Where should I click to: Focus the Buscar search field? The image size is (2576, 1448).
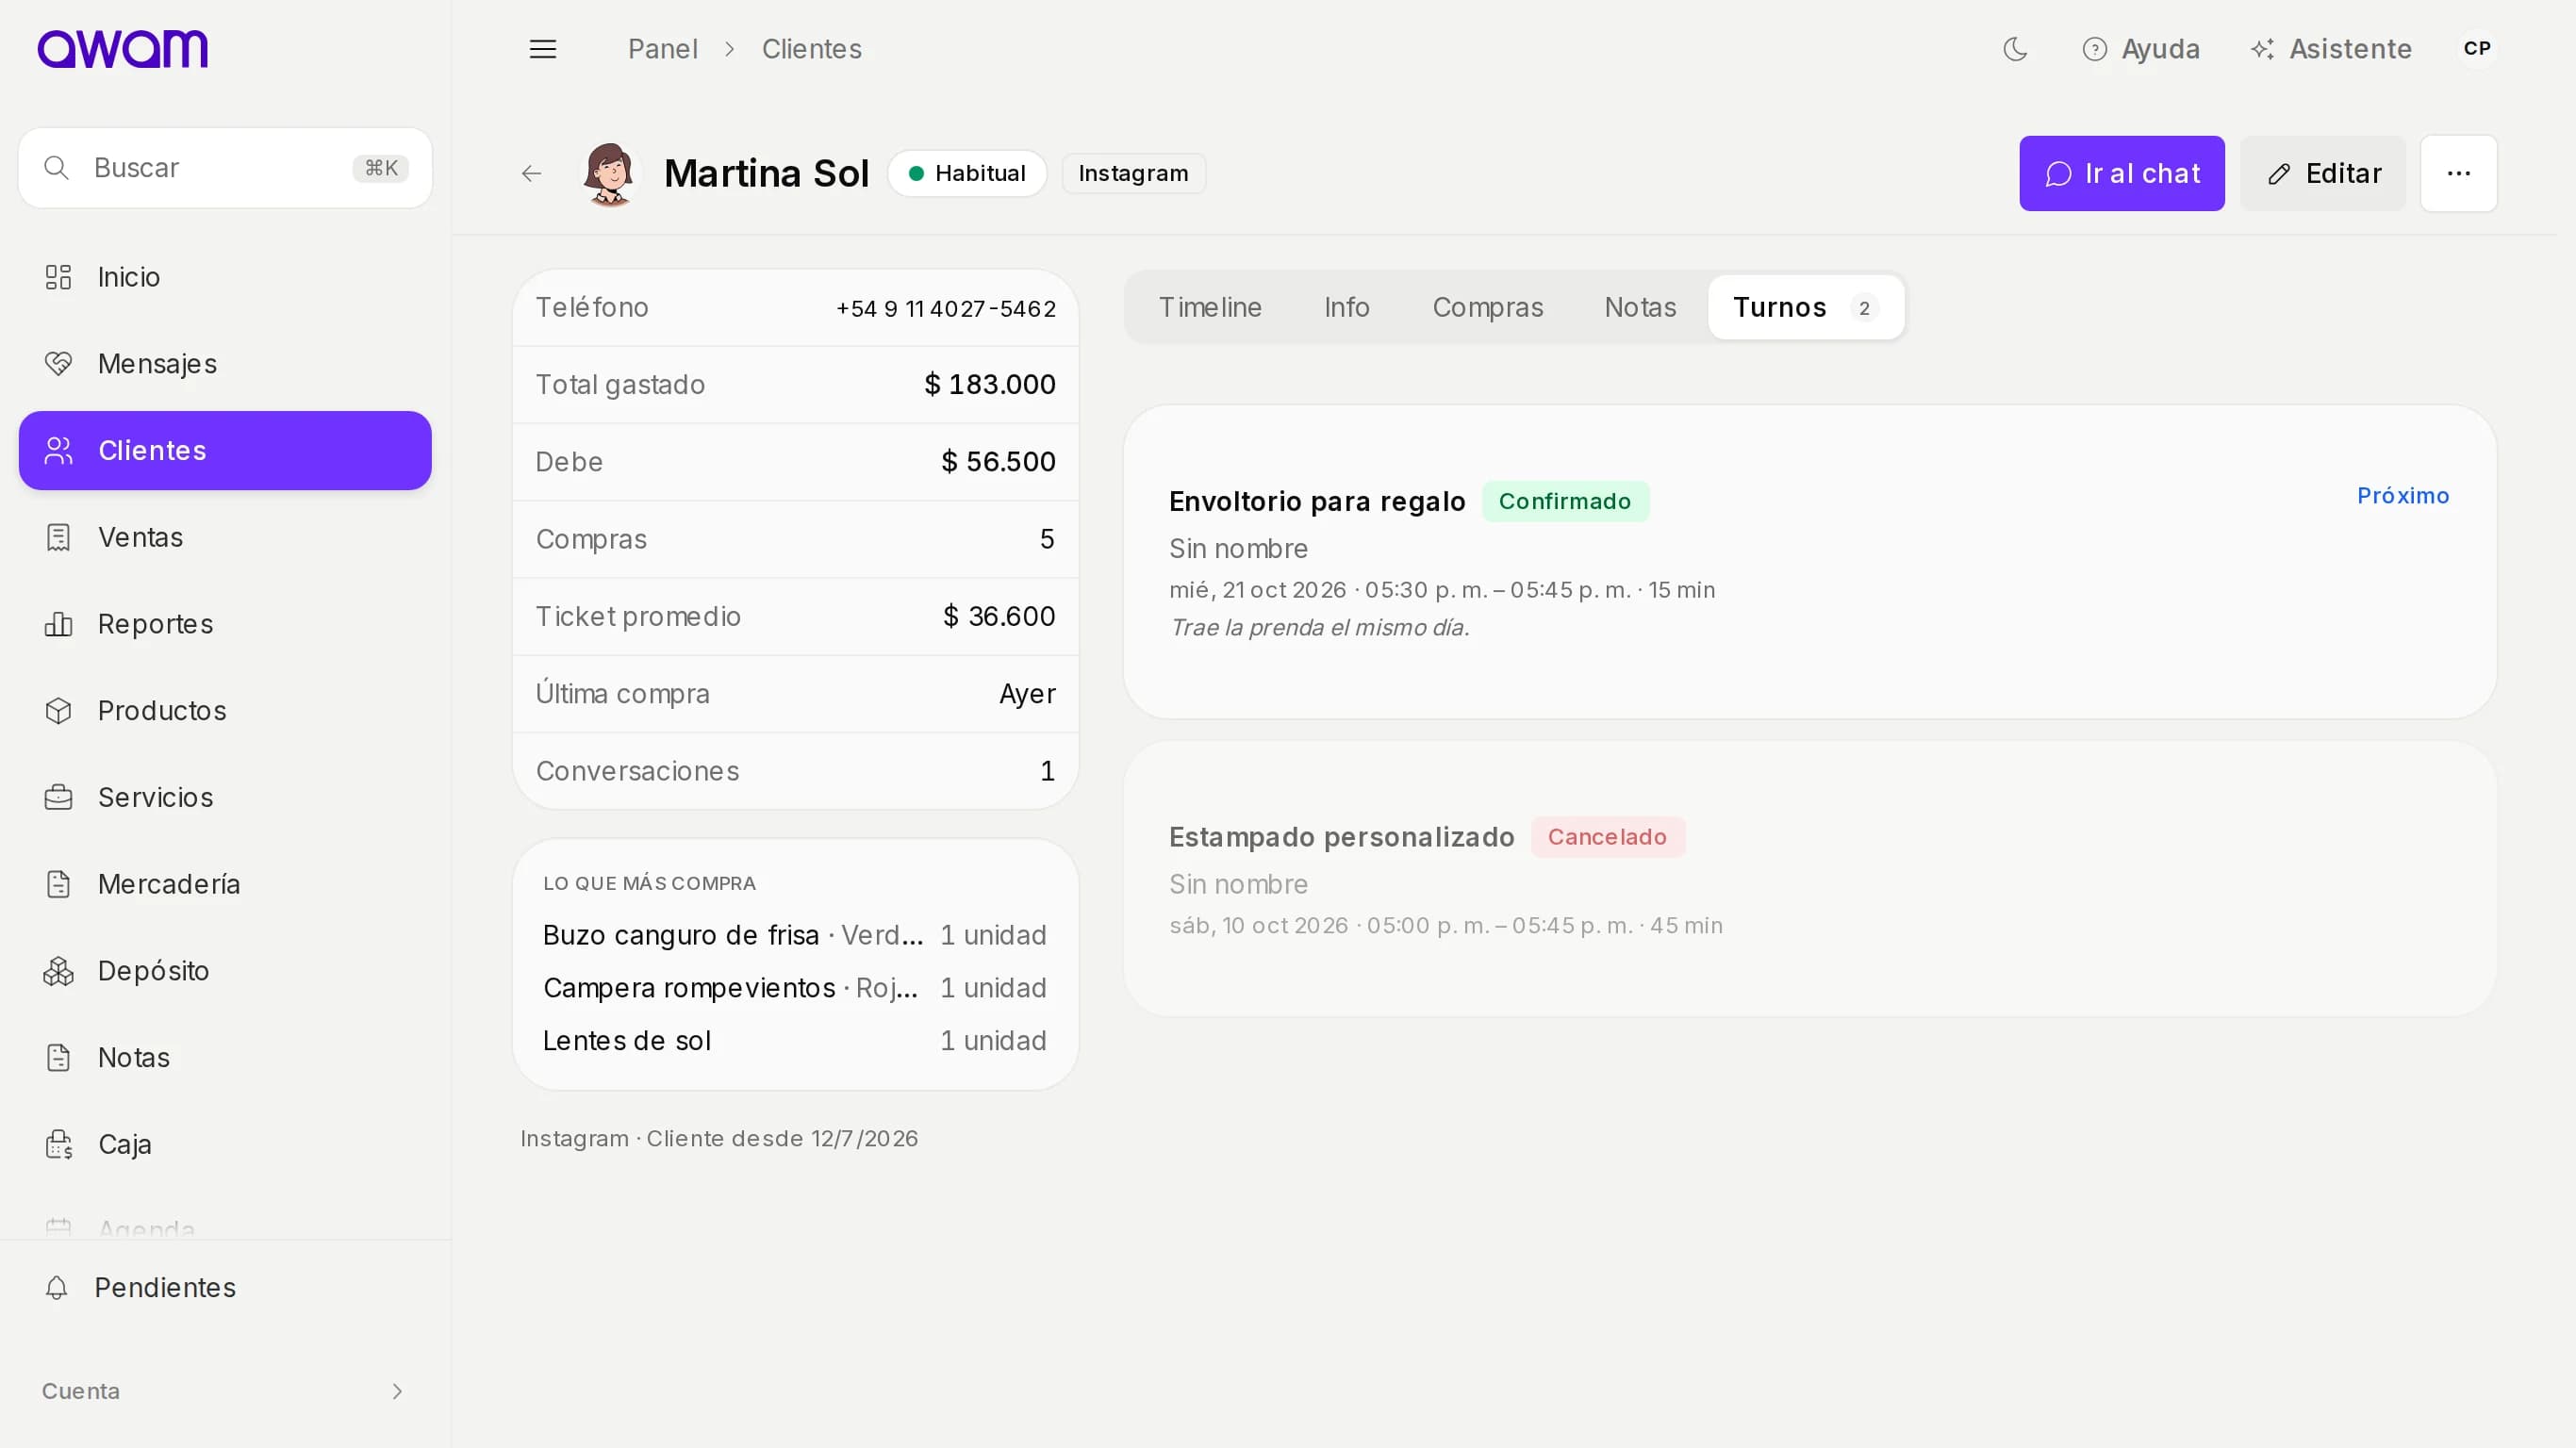225,168
